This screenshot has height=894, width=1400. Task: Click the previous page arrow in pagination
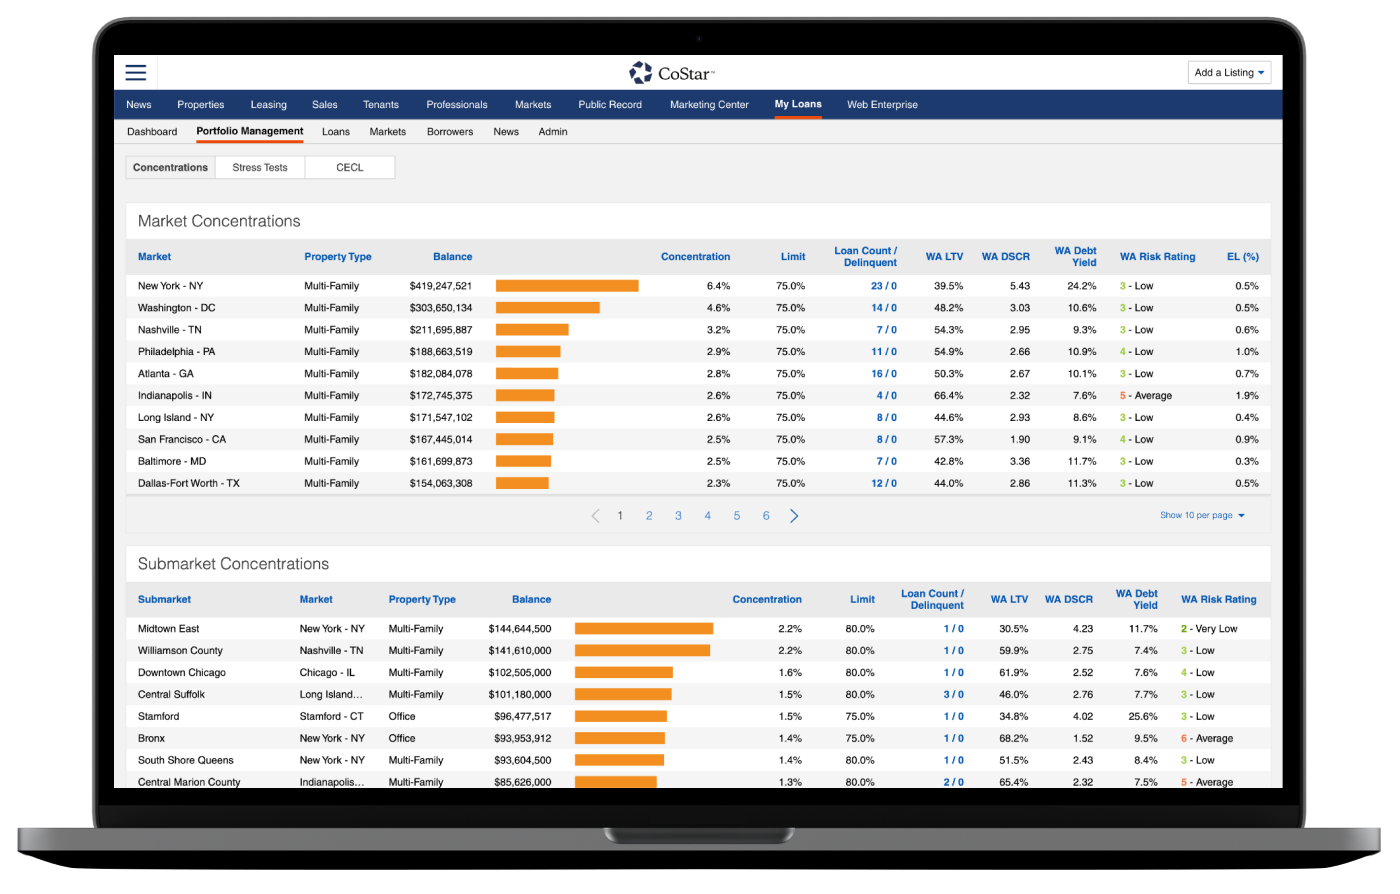[595, 516]
